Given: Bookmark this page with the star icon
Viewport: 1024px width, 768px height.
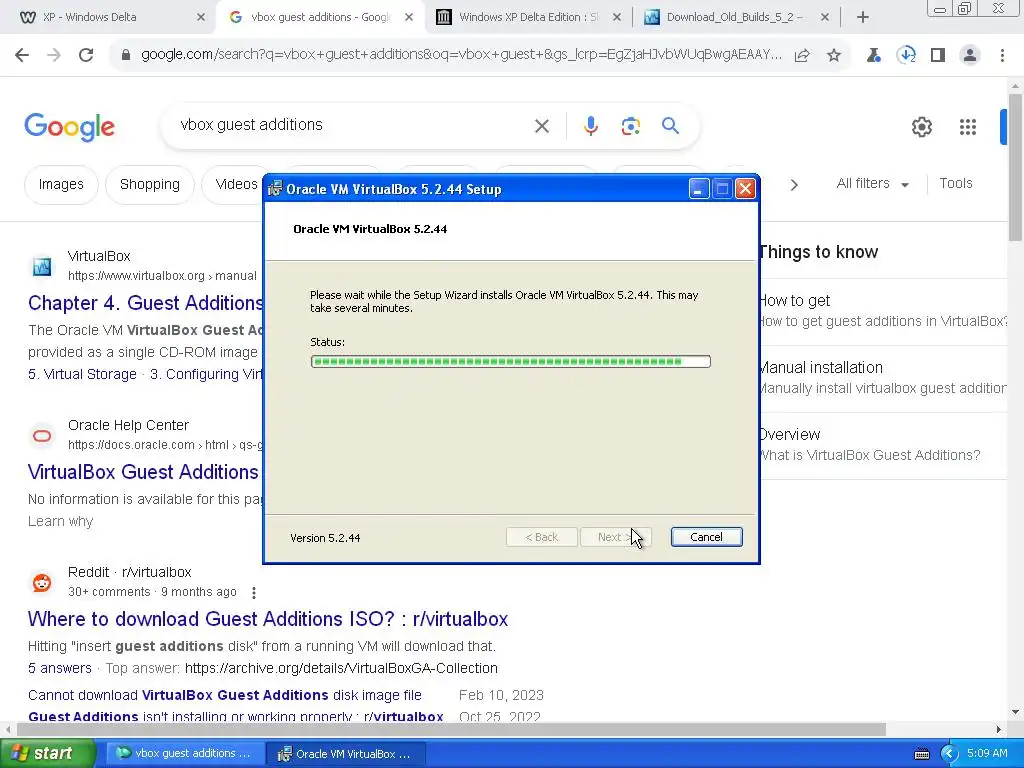Looking at the screenshot, I should coord(834,56).
